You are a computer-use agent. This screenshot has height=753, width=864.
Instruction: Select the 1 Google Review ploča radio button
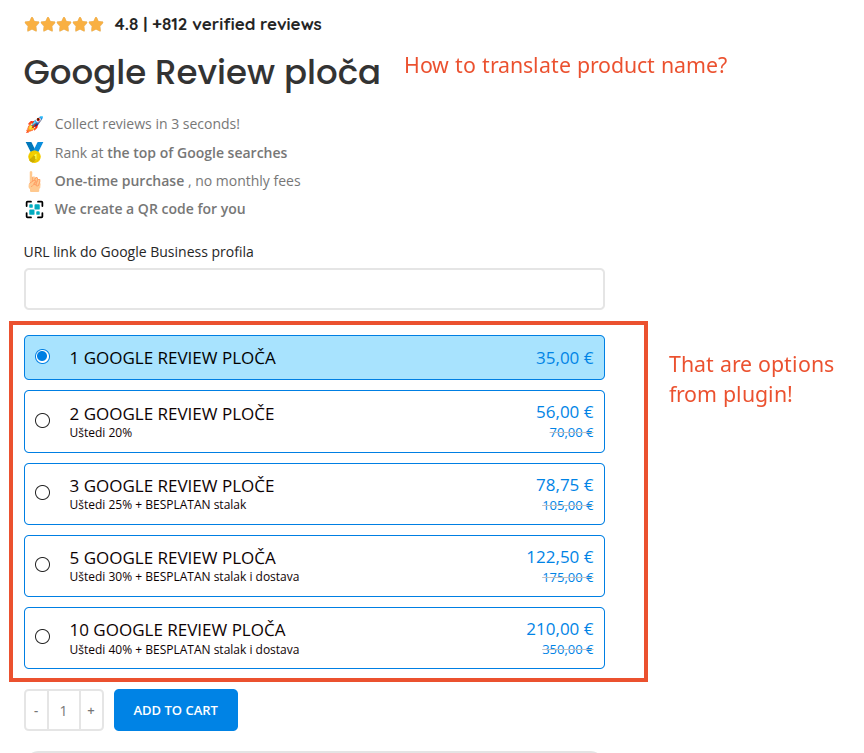(x=42, y=356)
